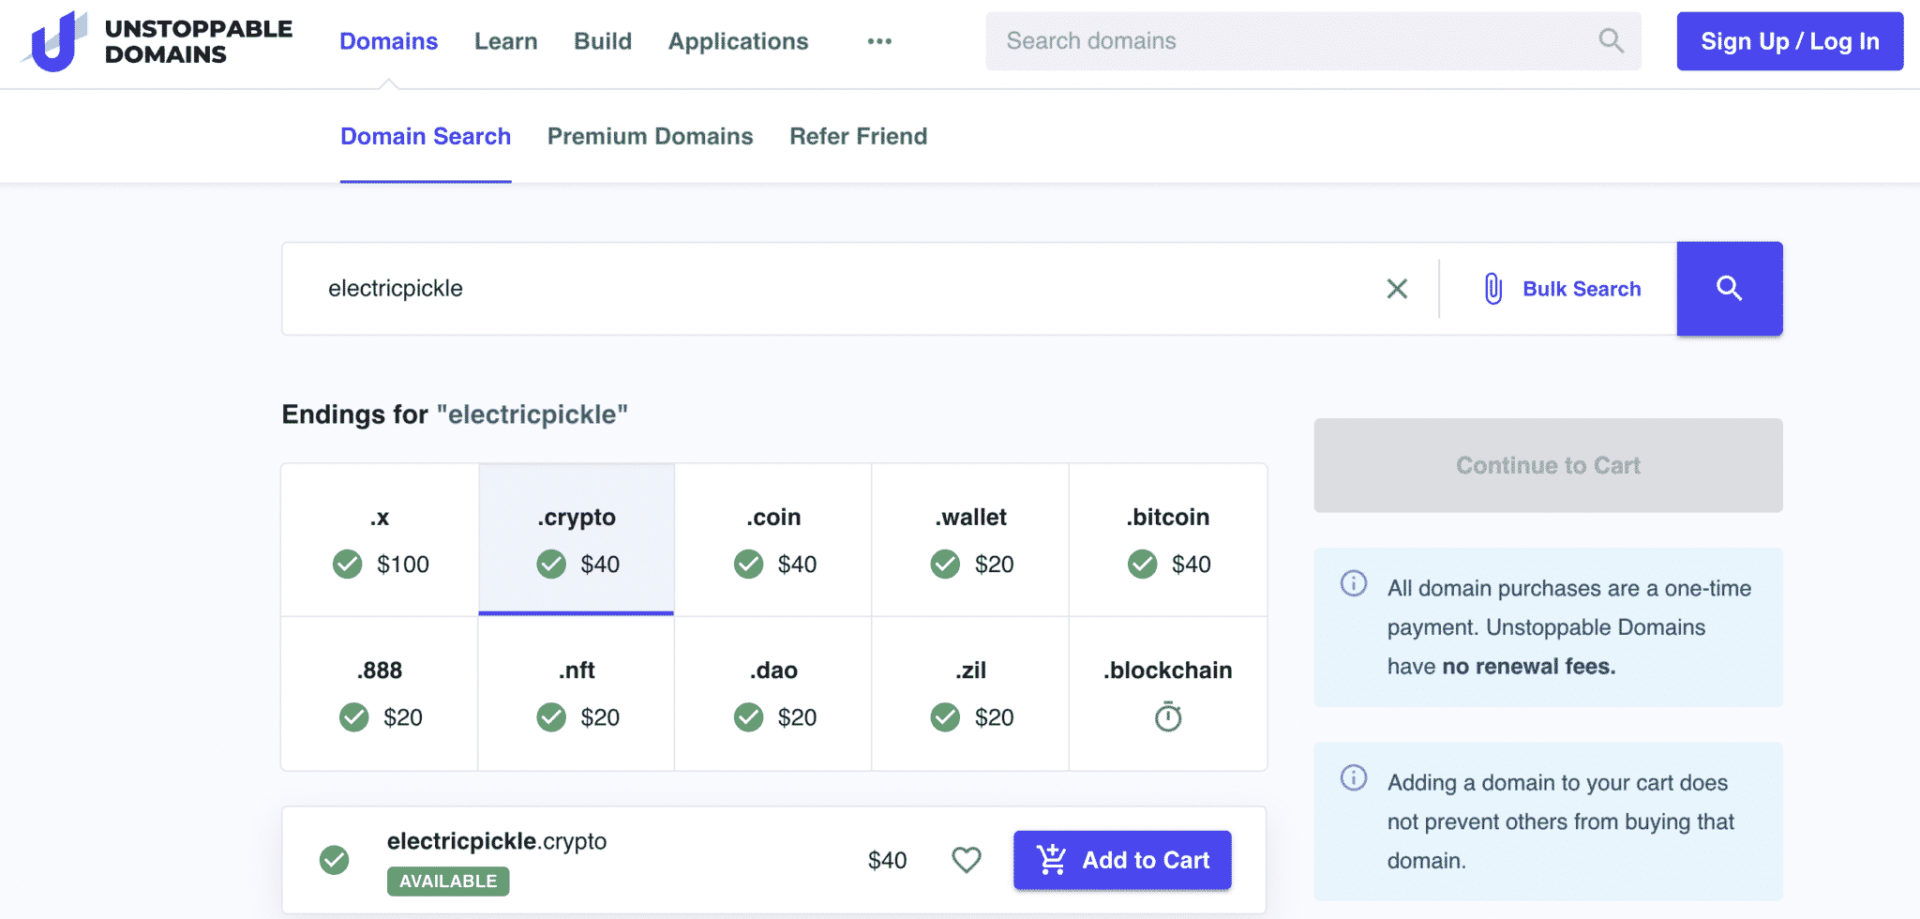Click green check in .zil tile
Screen dimensions: 1920x919
[945, 717]
